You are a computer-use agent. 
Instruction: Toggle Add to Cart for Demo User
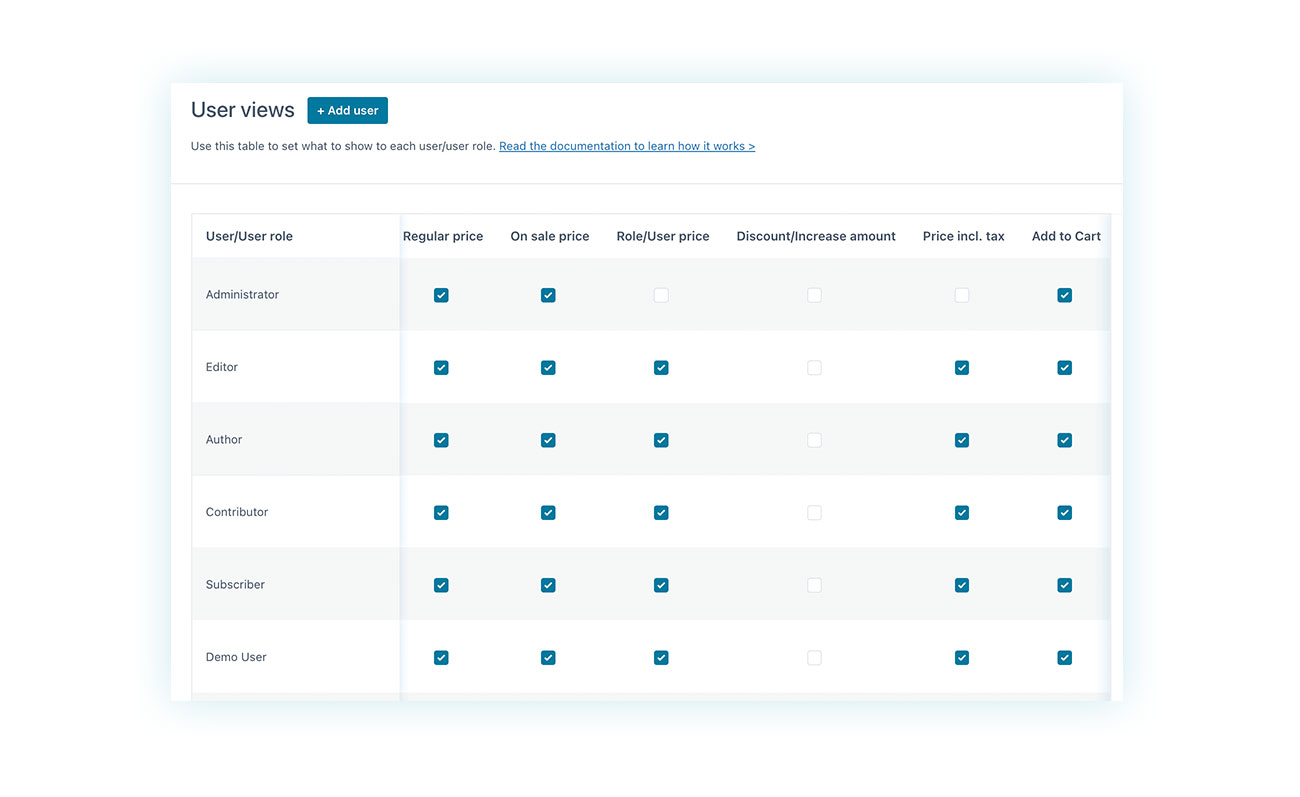coord(1065,658)
